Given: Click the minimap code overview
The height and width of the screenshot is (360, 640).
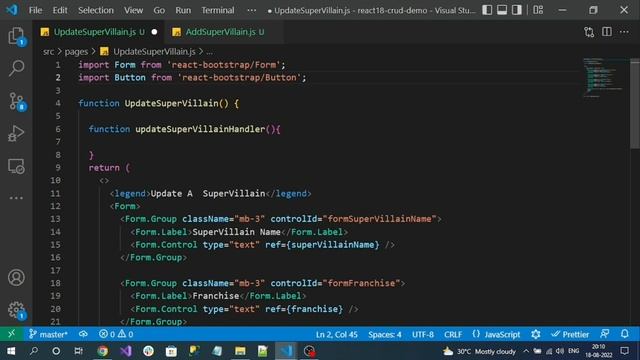Looking at the screenshot, I should pyautogui.click(x=604, y=78).
